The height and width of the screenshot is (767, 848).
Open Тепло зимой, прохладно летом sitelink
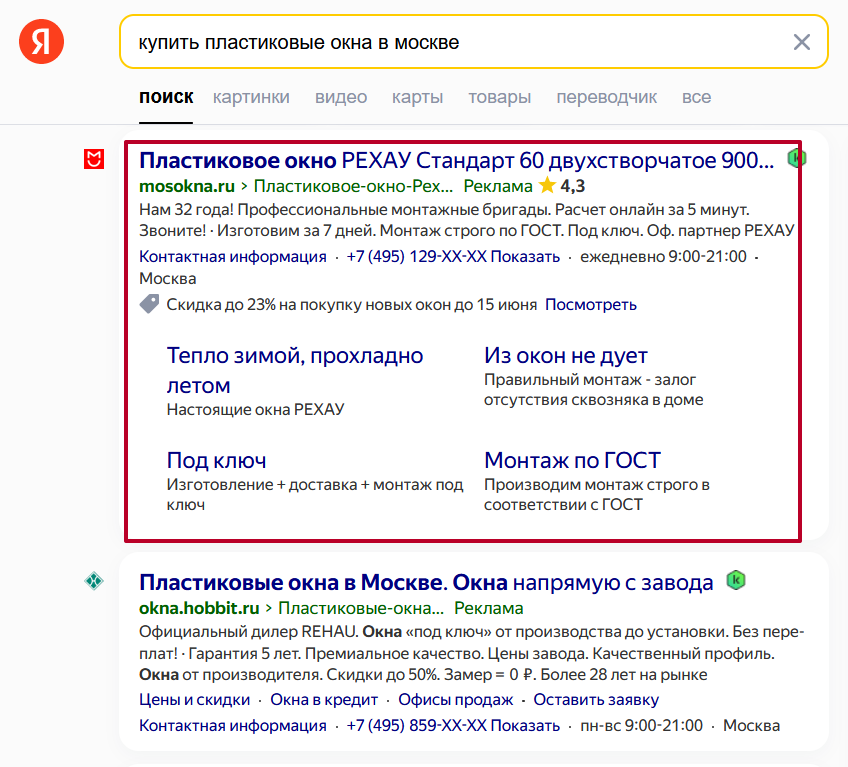click(x=295, y=370)
